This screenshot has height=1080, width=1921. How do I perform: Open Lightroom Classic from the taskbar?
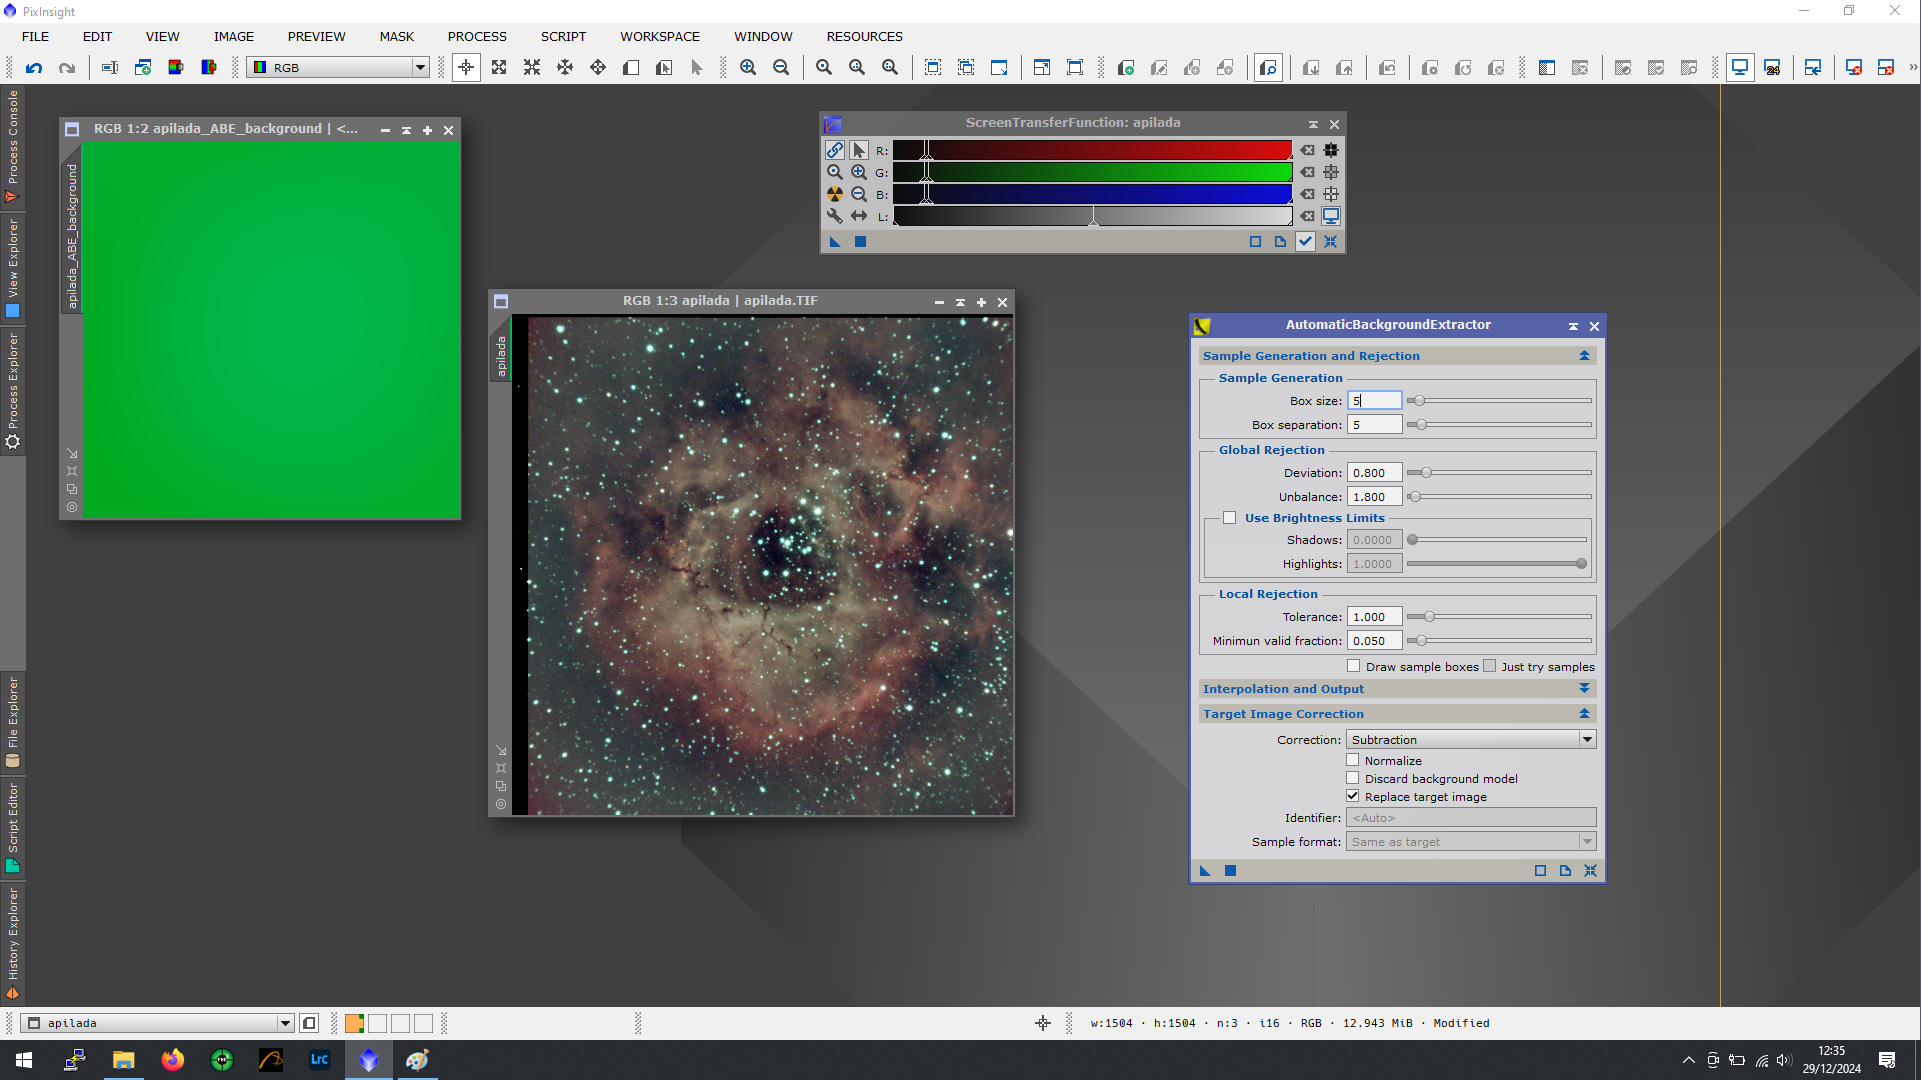click(x=320, y=1060)
